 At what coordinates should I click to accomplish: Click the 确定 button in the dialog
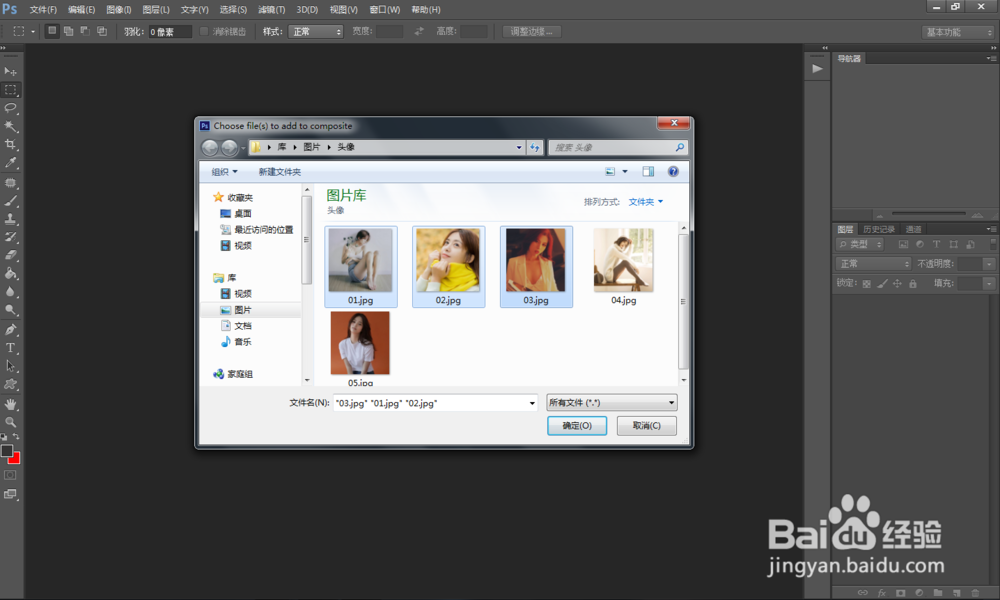[577, 425]
